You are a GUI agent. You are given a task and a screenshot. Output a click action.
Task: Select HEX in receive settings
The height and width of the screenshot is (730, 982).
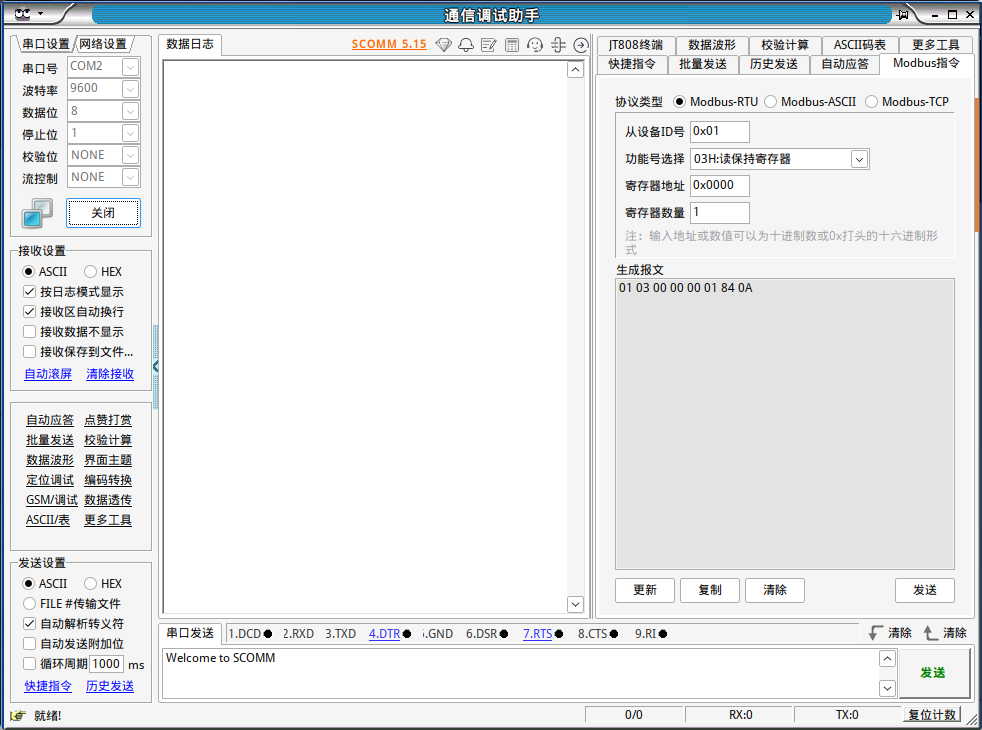pos(103,272)
